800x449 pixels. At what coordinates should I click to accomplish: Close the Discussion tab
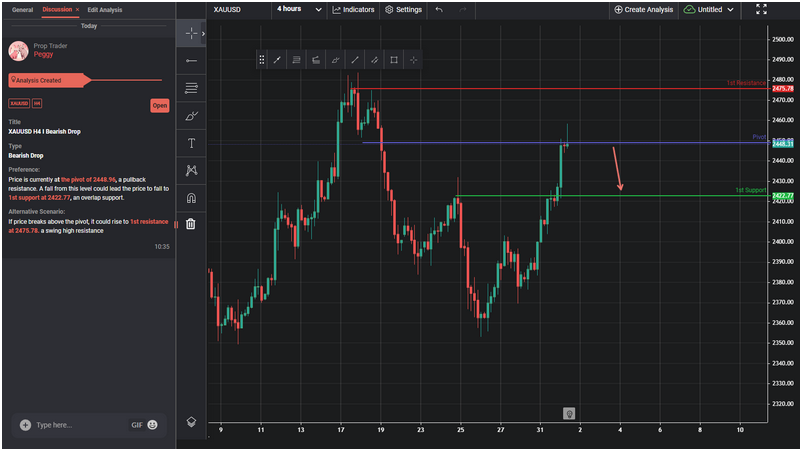[78, 10]
